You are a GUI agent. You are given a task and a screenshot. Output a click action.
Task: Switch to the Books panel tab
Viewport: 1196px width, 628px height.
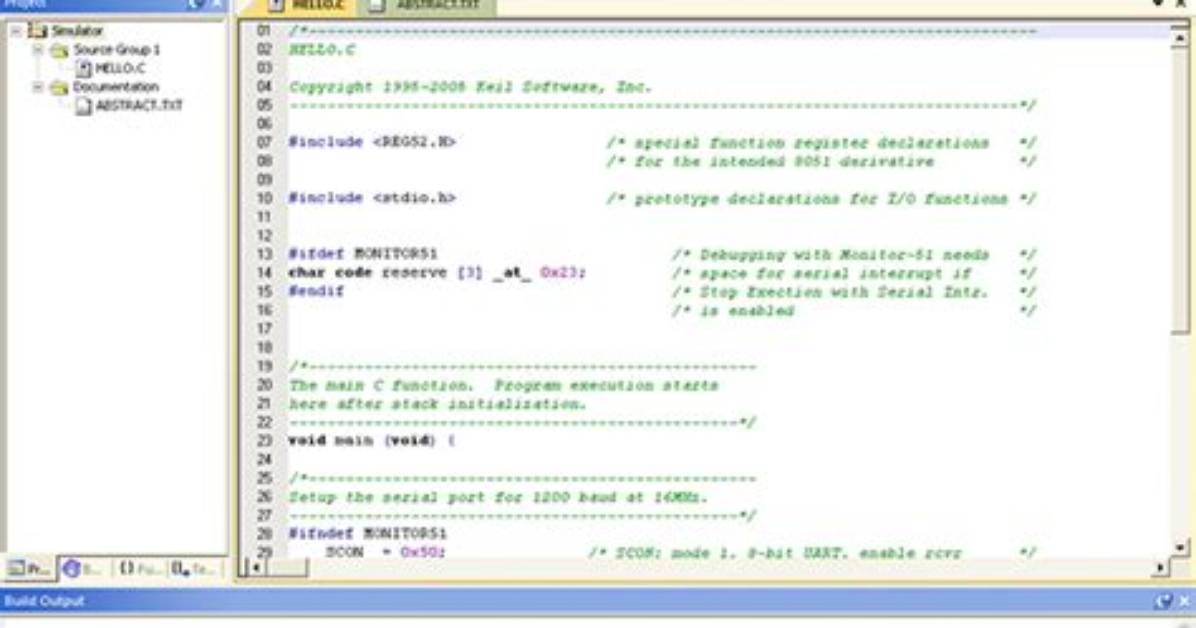[x=83, y=568]
